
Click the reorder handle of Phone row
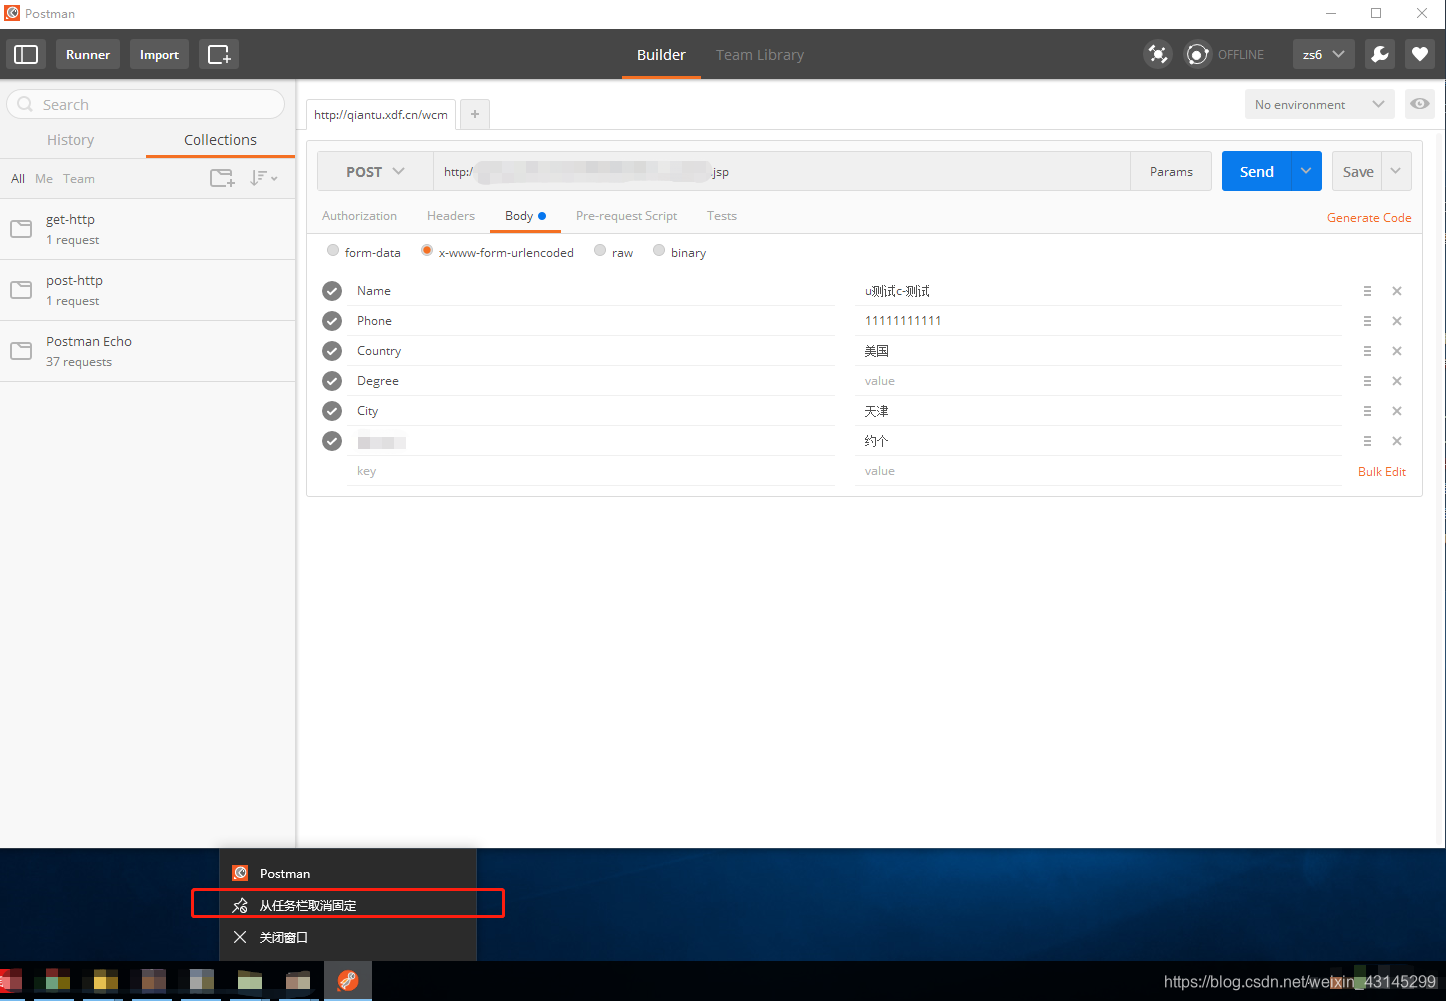[1367, 321]
